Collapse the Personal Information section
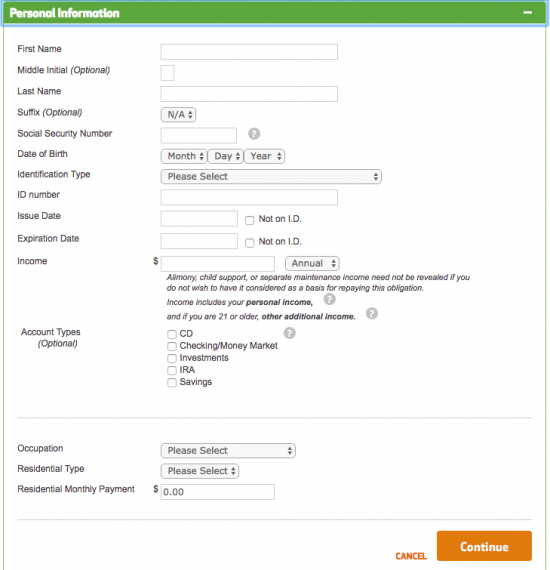 pyautogui.click(x=527, y=13)
